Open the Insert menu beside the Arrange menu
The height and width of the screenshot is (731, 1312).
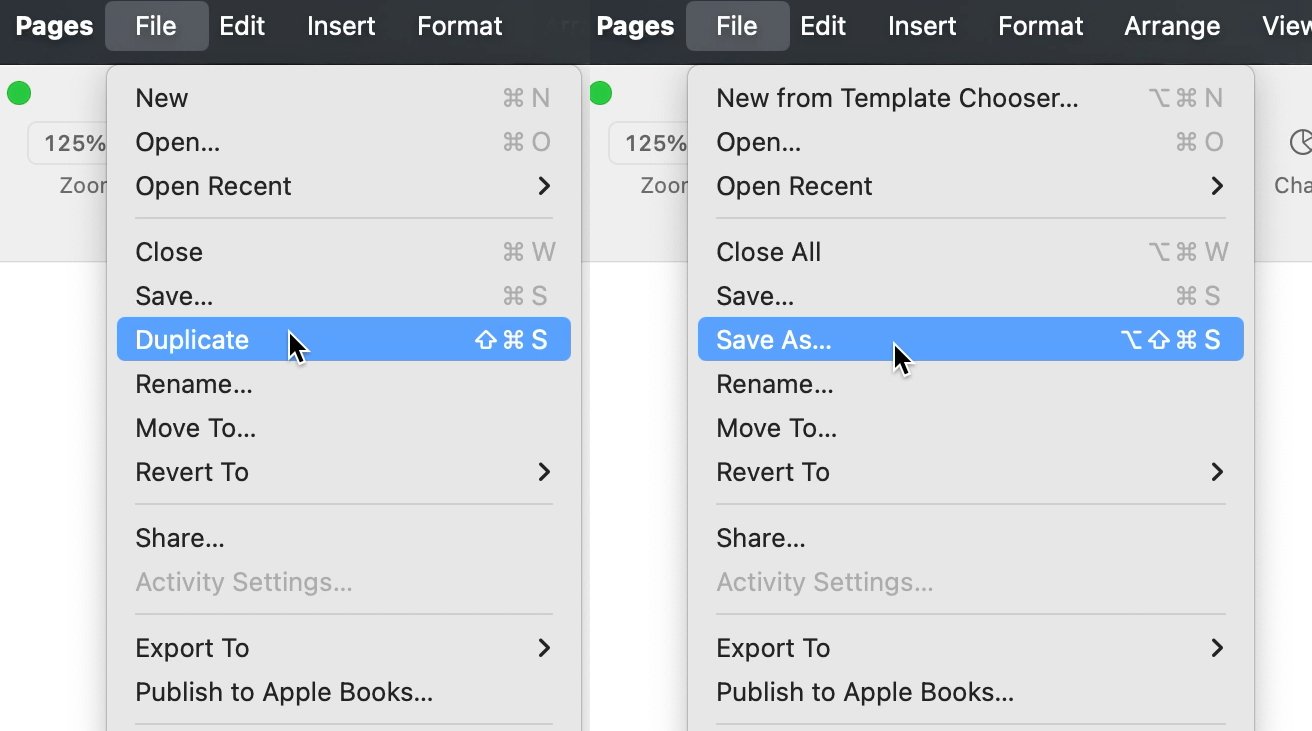coord(922,26)
